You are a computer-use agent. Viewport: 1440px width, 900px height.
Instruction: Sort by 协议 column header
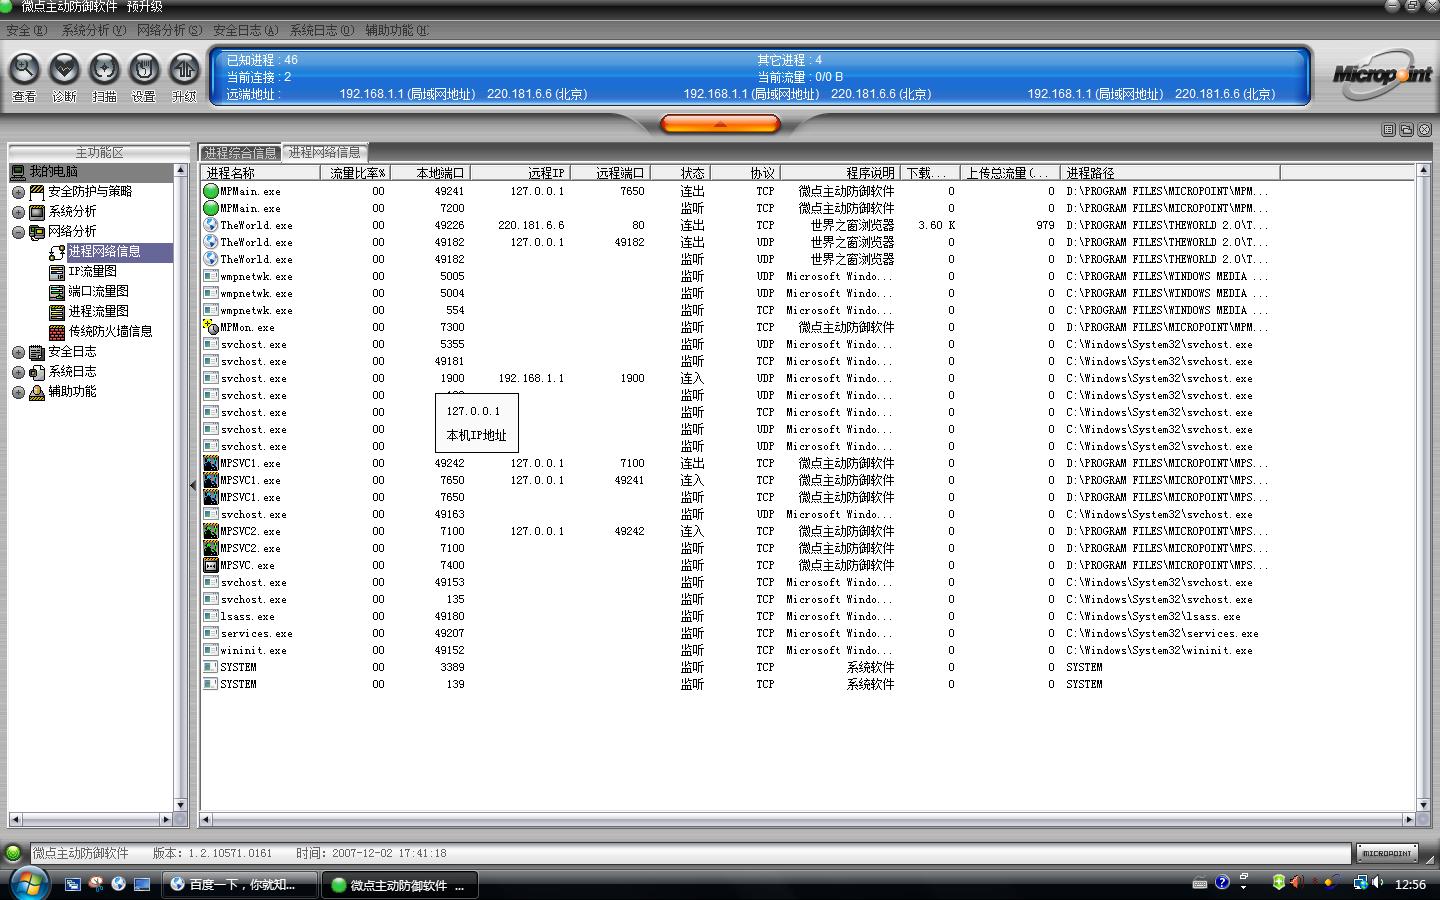coord(745,173)
